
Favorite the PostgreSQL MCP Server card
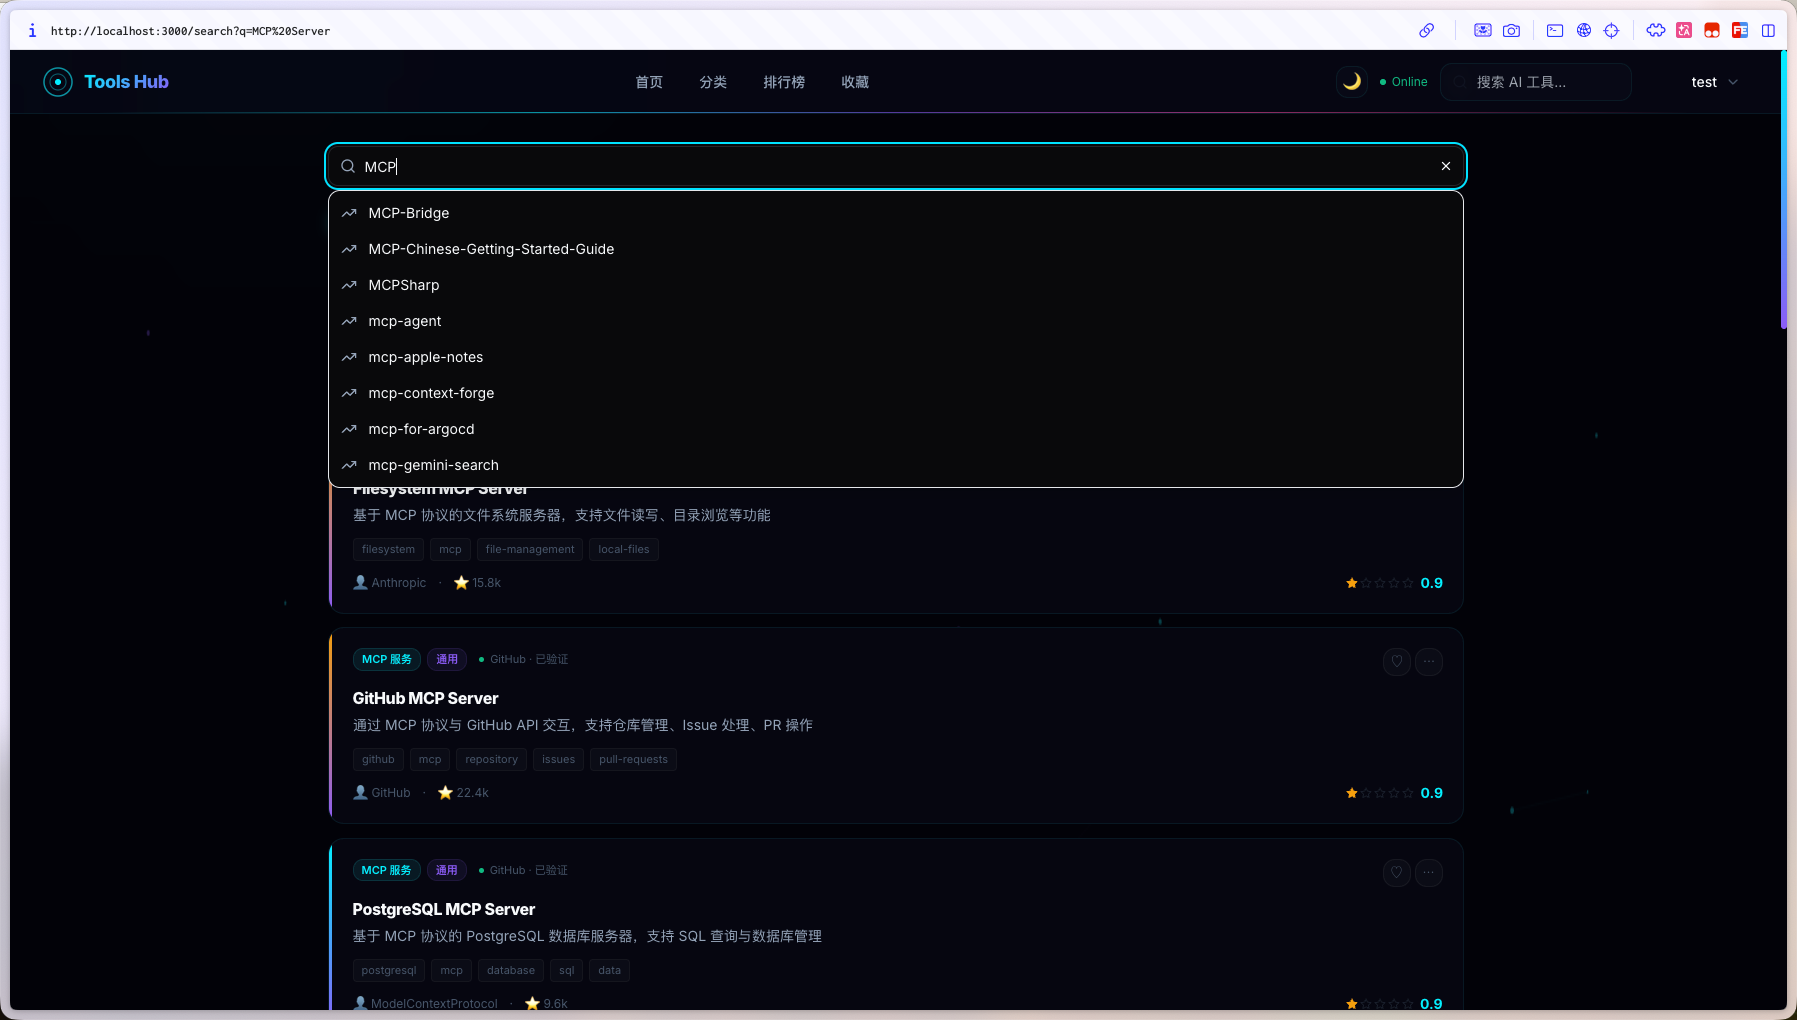point(1397,872)
